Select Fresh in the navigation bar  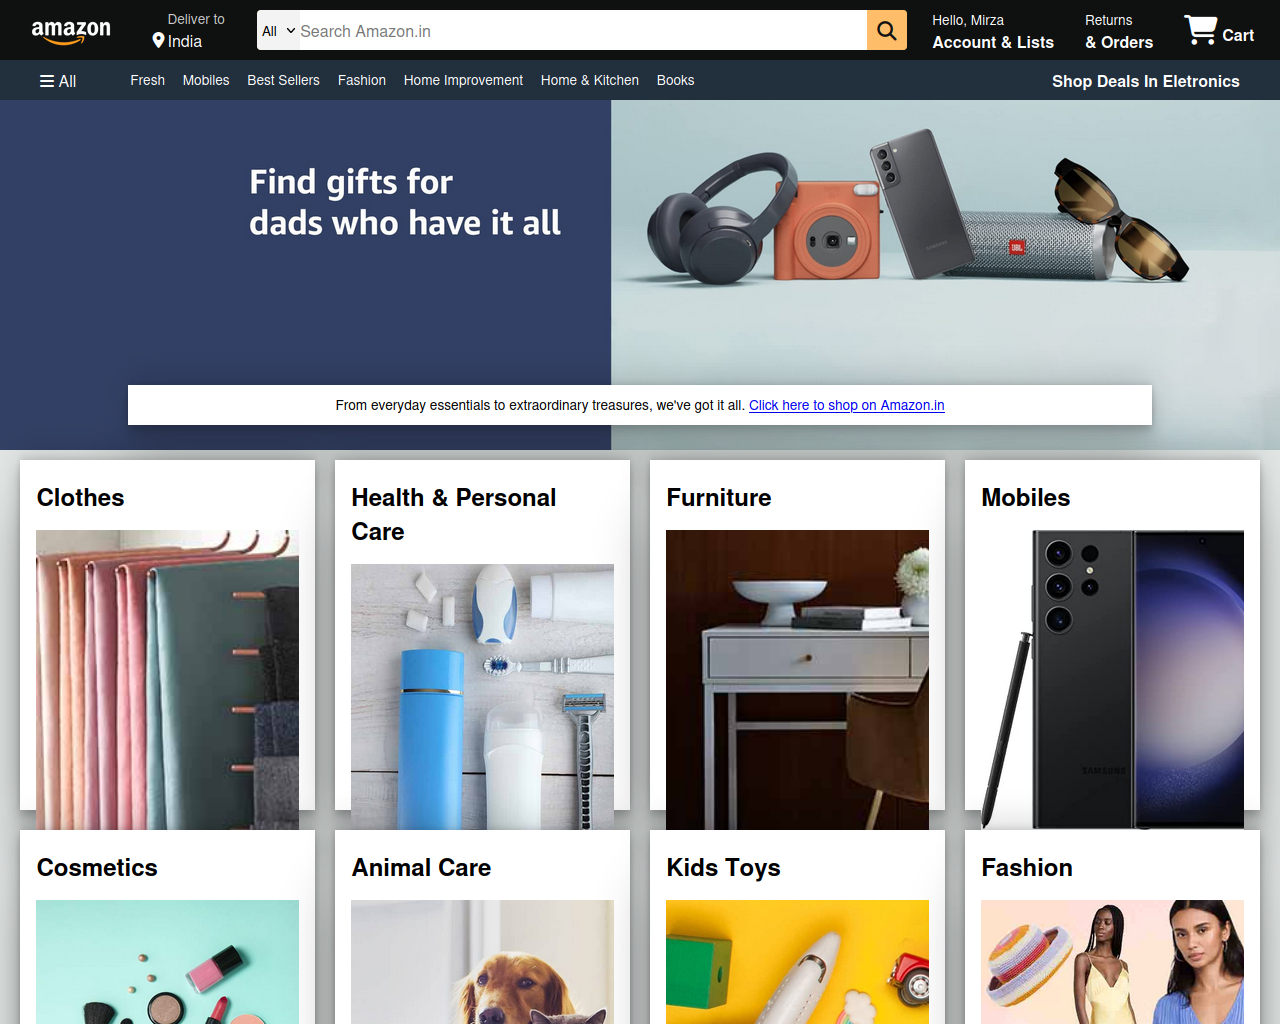[147, 80]
